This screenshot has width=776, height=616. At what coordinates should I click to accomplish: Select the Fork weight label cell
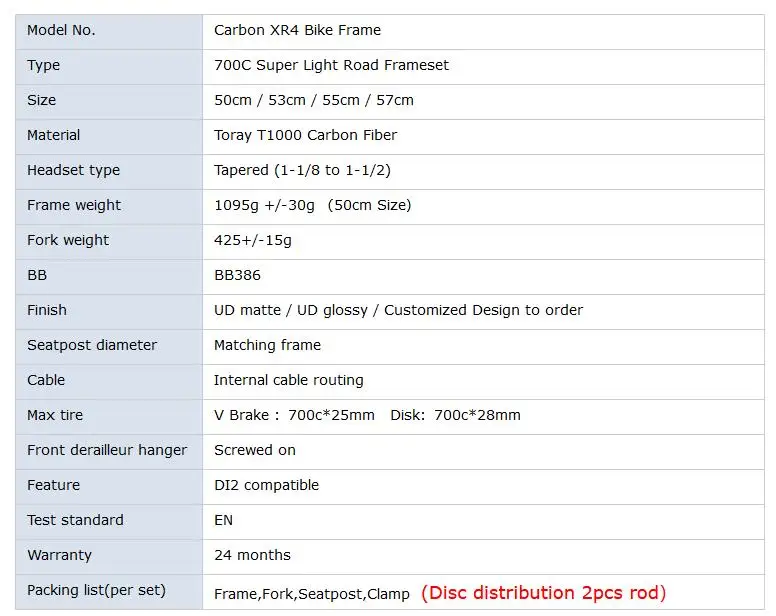[x=109, y=242]
